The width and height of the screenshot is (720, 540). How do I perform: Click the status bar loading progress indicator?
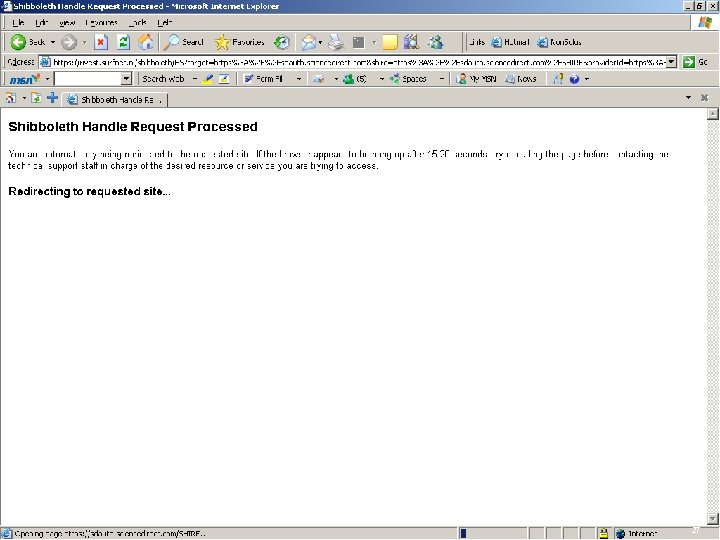coord(492,533)
